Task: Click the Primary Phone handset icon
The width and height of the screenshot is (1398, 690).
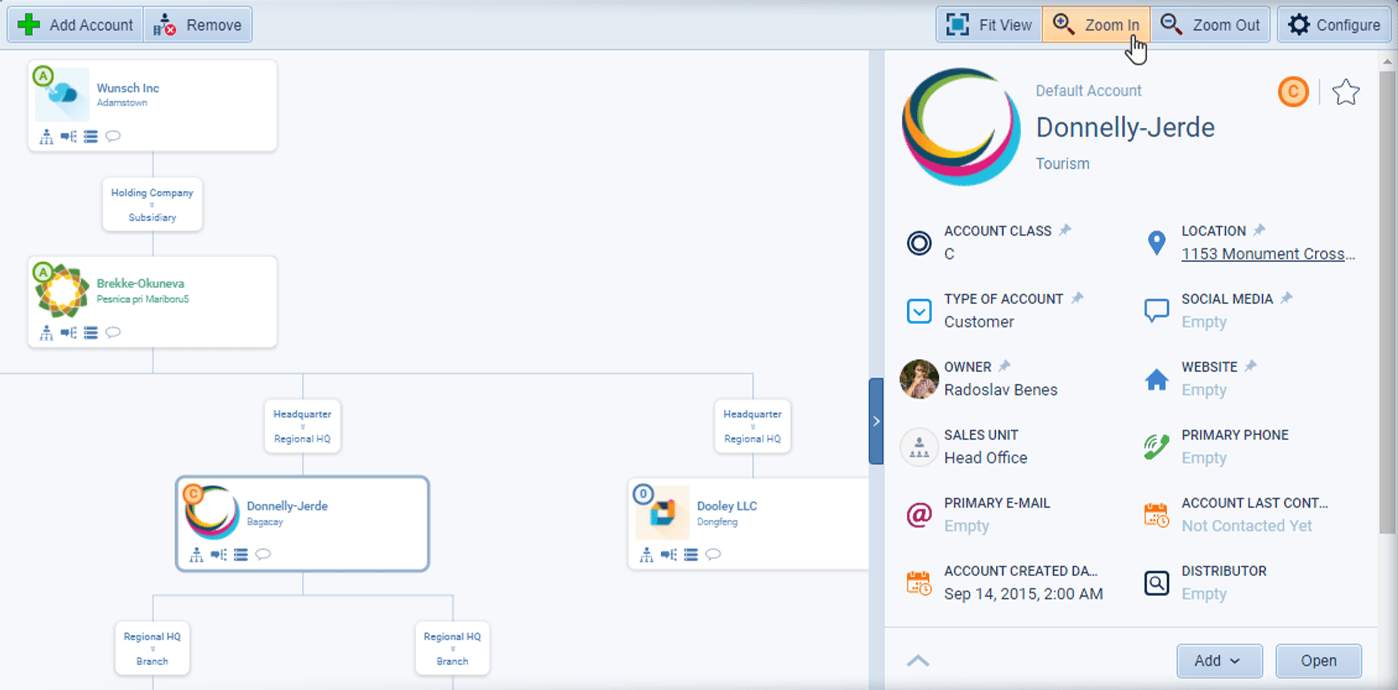Action: [x=1157, y=447]
